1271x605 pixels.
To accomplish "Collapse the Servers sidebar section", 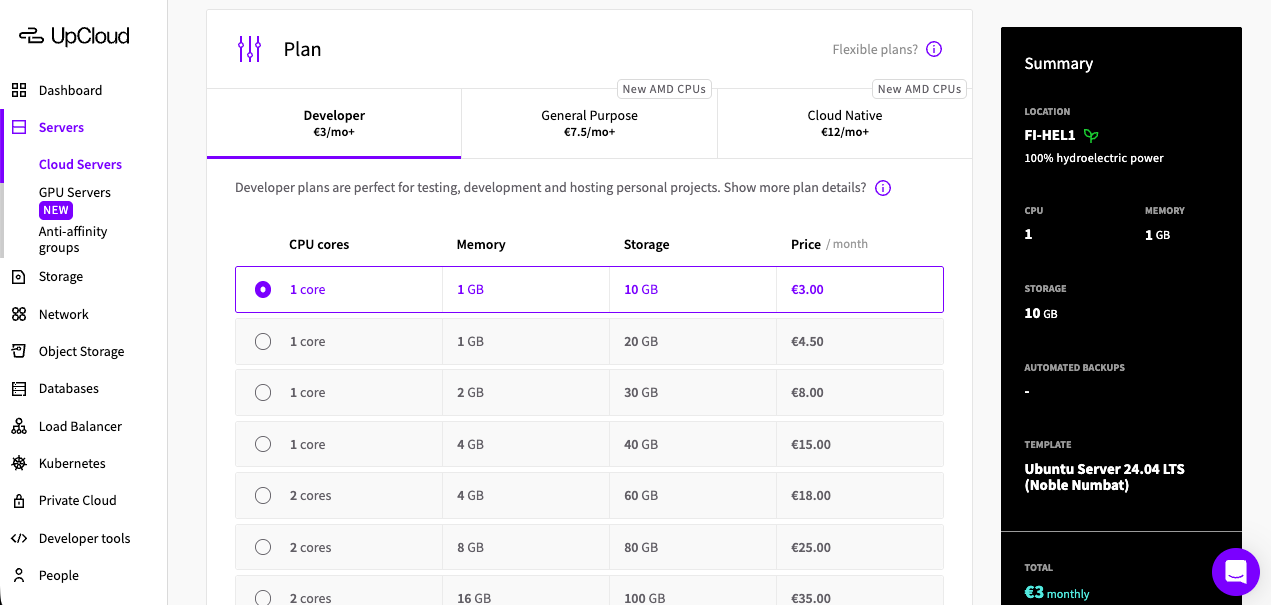I will (61, 127).
